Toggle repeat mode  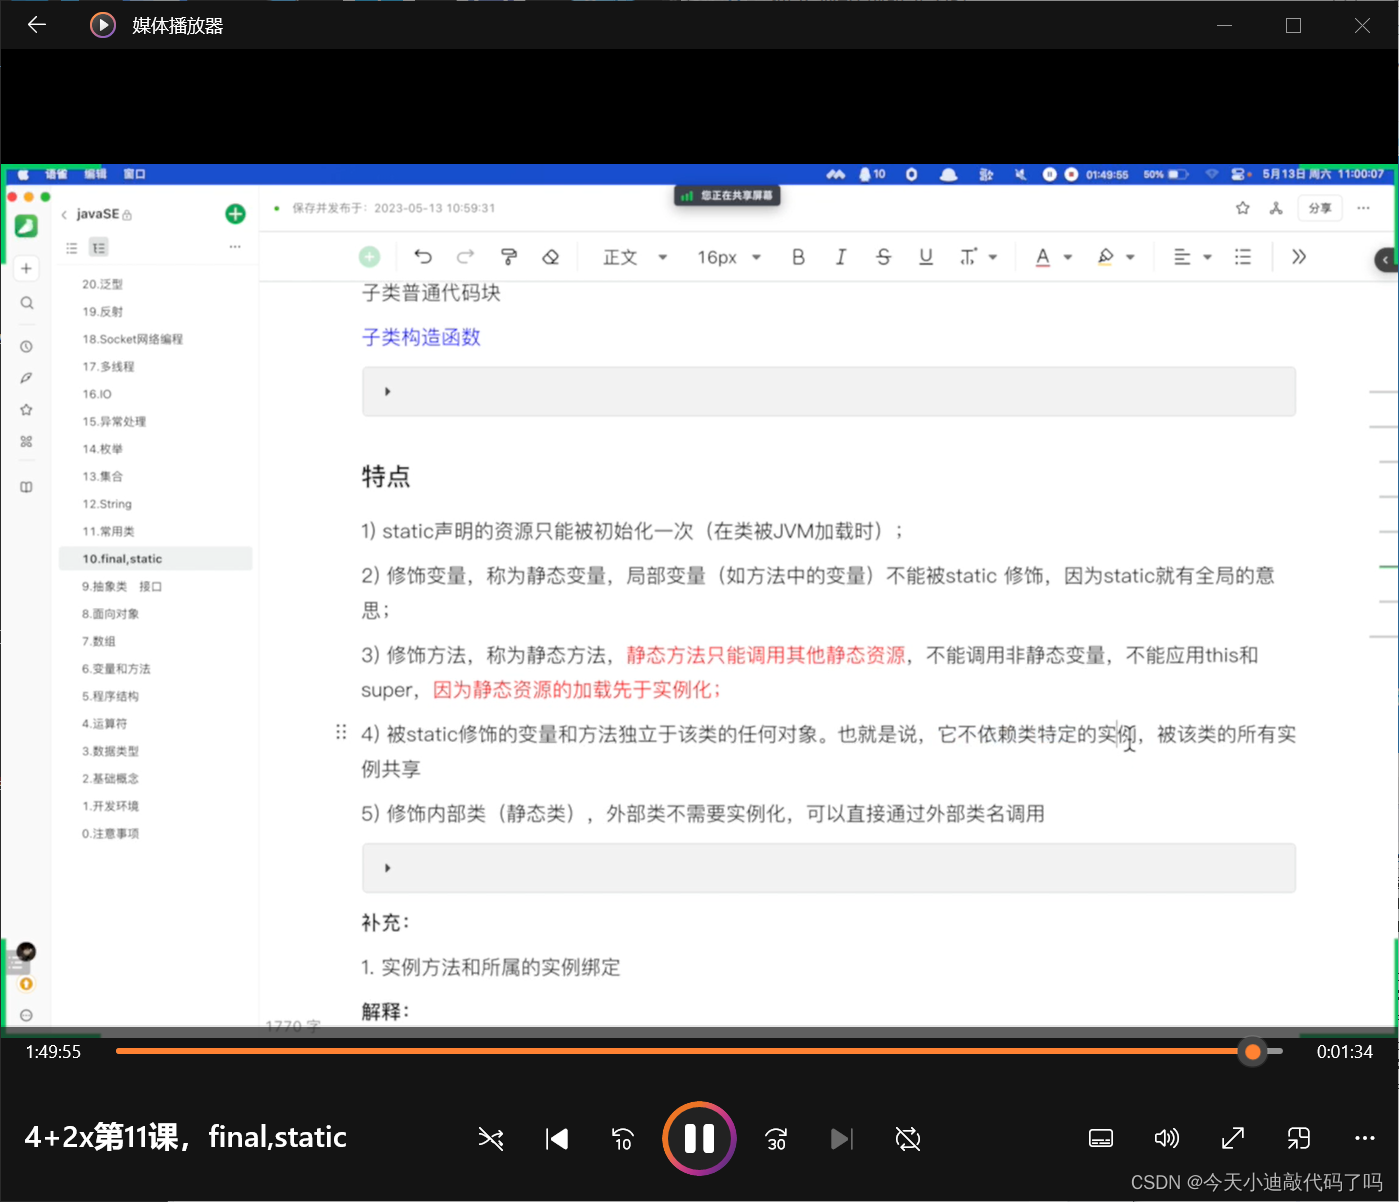tap(908, 1138)
